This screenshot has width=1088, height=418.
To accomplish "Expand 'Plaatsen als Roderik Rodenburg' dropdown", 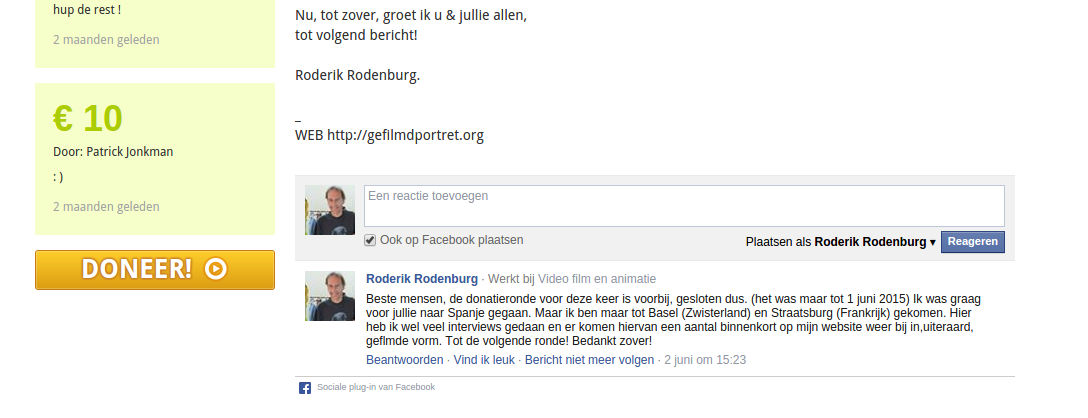I will tap(840, 242).
